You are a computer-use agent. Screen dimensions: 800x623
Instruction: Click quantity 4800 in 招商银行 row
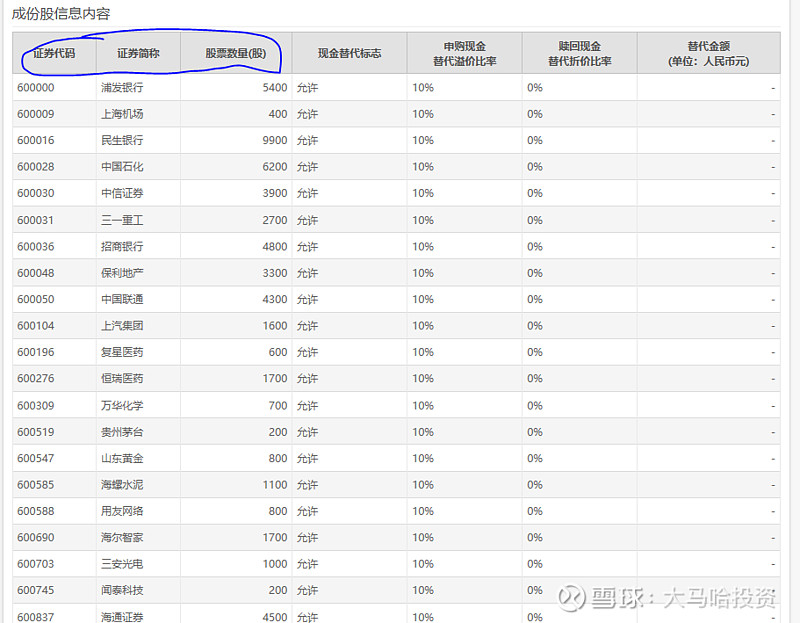point(275,247)
